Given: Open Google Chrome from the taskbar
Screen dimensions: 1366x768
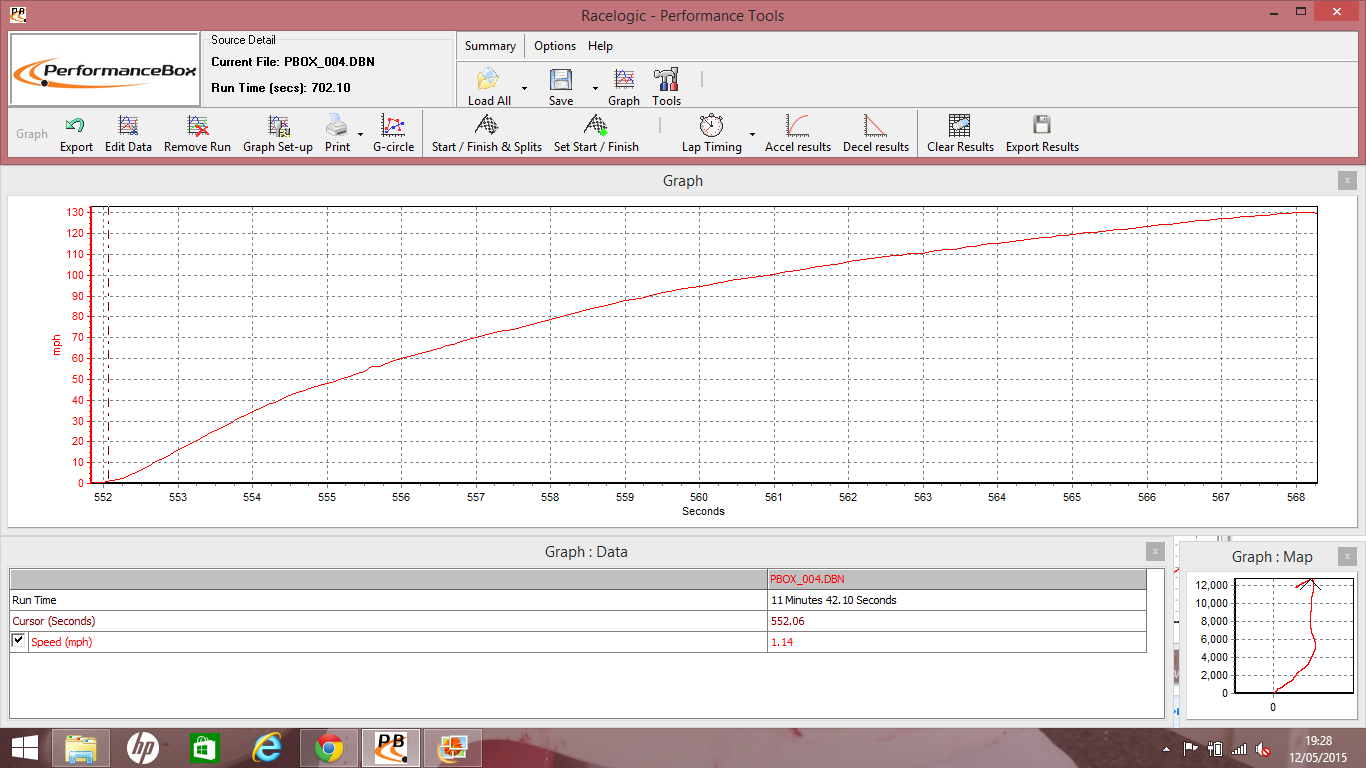Looking at the screenshot, I should coord(330,747).
